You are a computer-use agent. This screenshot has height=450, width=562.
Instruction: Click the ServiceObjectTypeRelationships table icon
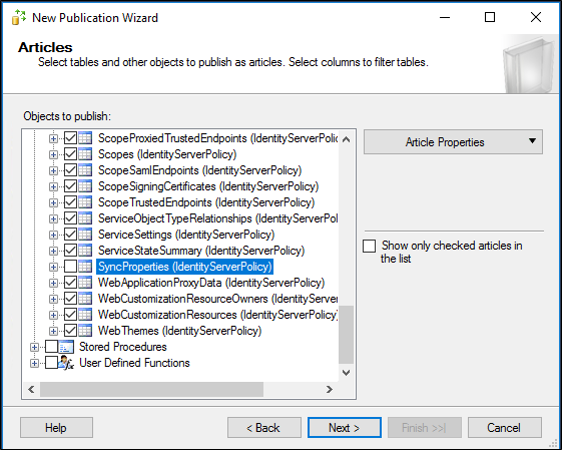[x=85, y=218]
